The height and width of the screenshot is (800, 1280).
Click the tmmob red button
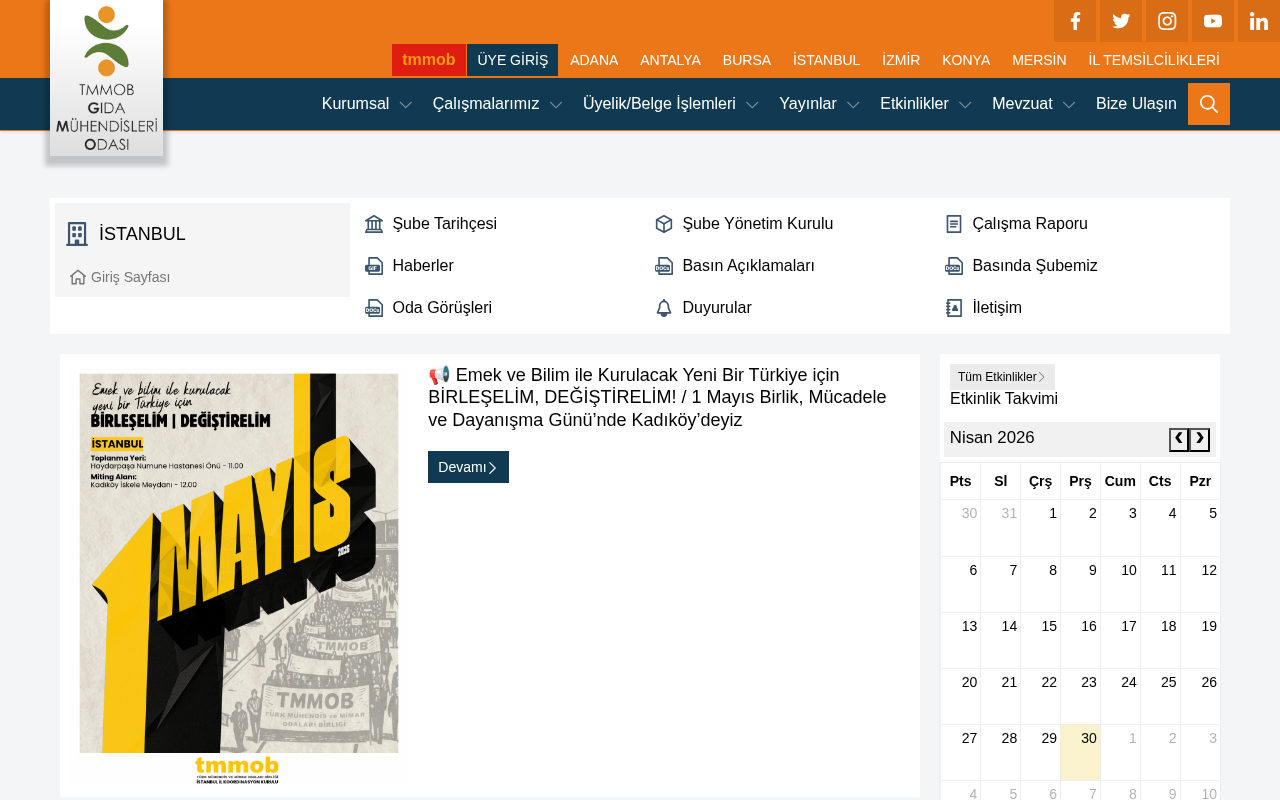429,60
